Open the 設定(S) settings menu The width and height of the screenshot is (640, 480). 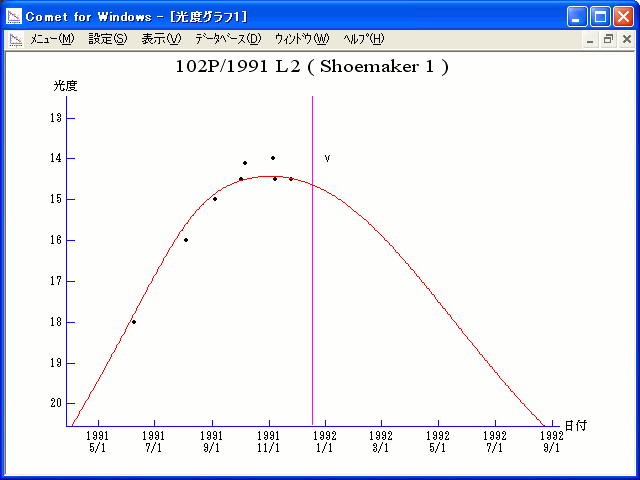coord(107,39)
